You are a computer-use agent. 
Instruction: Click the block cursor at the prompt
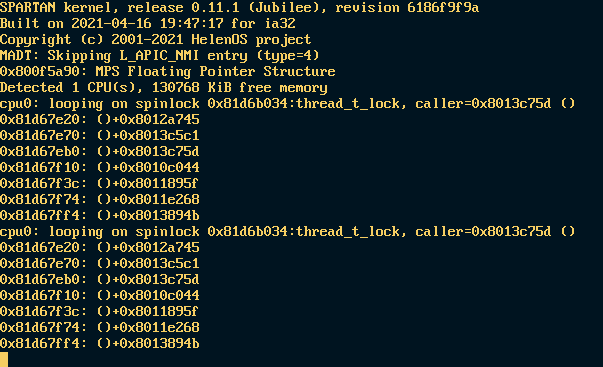(4, 359)
